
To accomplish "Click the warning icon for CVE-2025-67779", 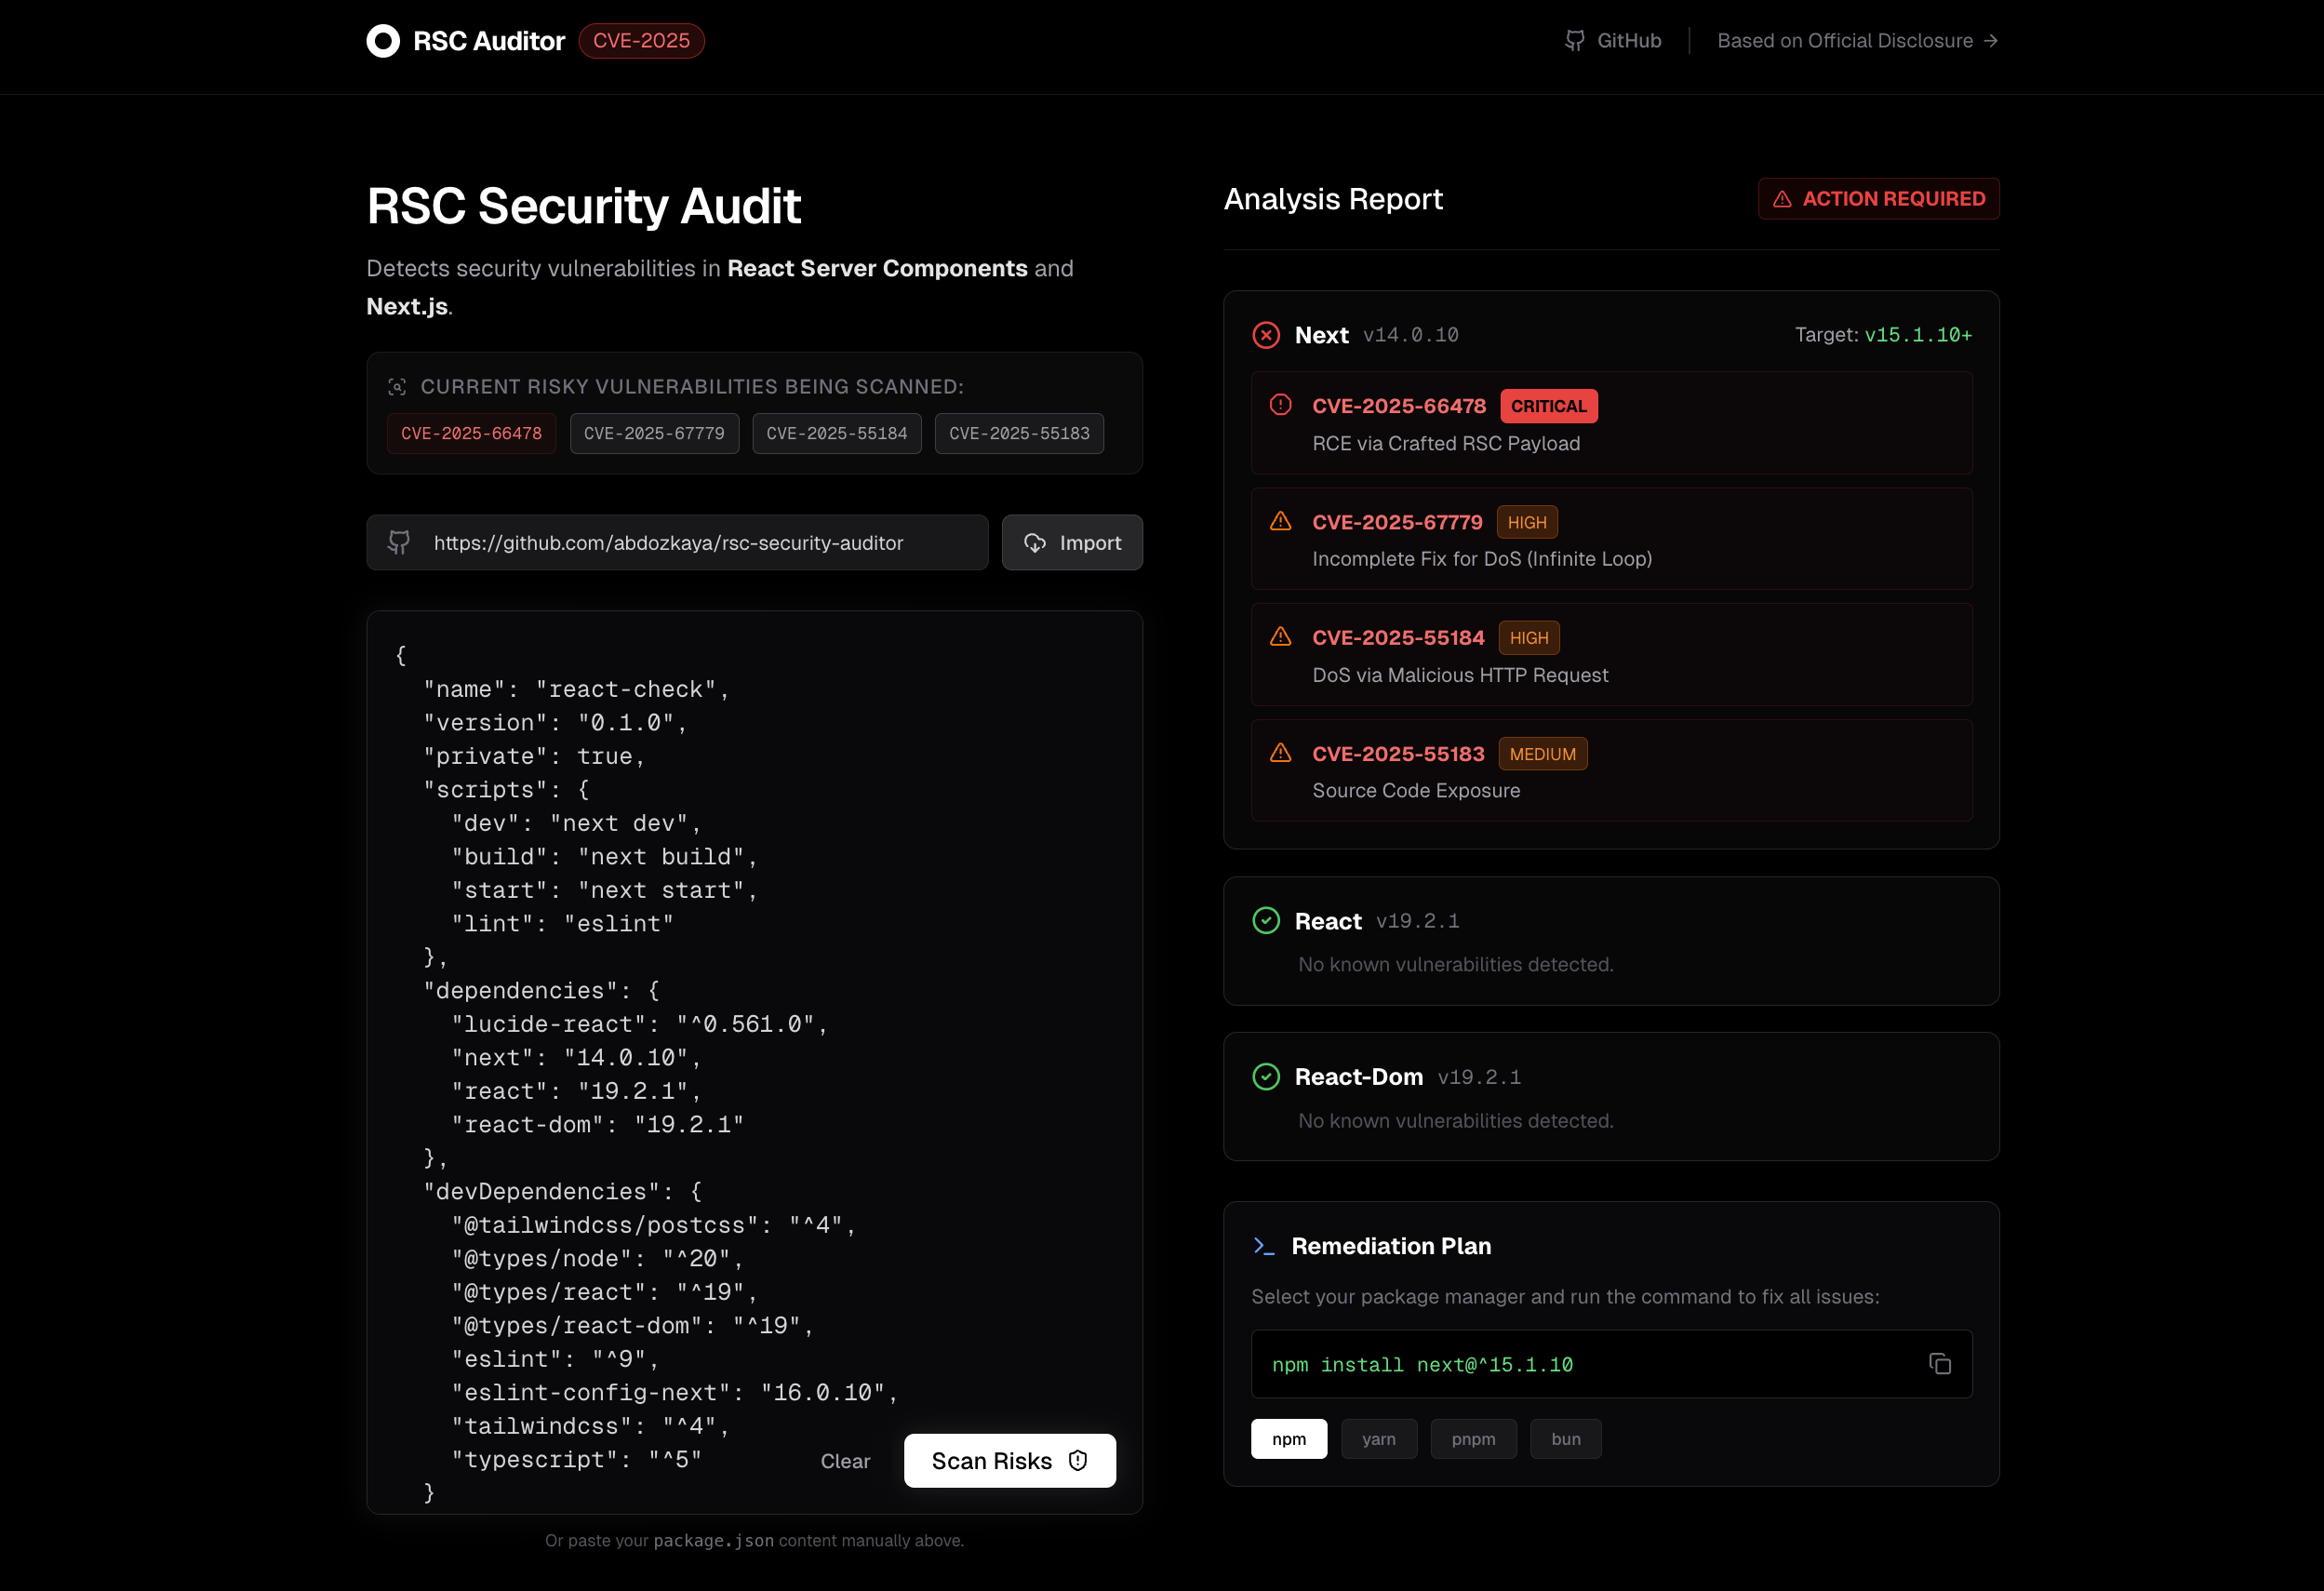I will (x=1280, y=521).
